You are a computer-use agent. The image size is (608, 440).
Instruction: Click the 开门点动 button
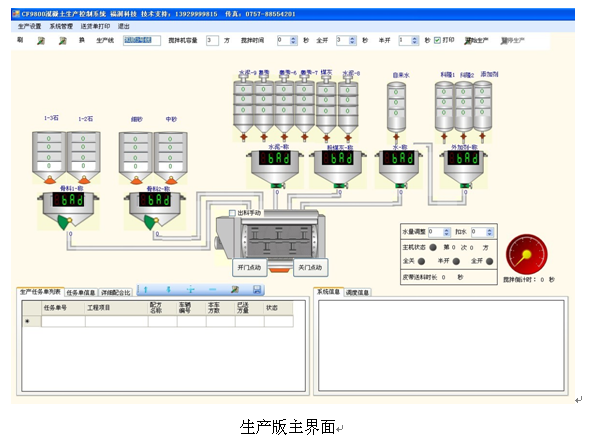[x=249, y=267]
